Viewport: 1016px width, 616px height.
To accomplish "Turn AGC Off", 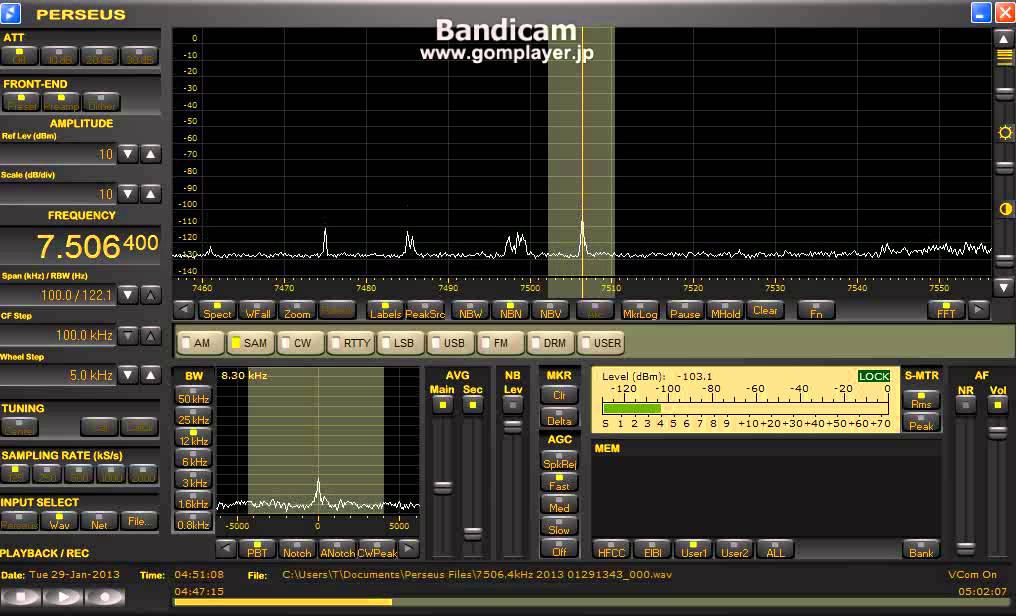I will [559, 549].
